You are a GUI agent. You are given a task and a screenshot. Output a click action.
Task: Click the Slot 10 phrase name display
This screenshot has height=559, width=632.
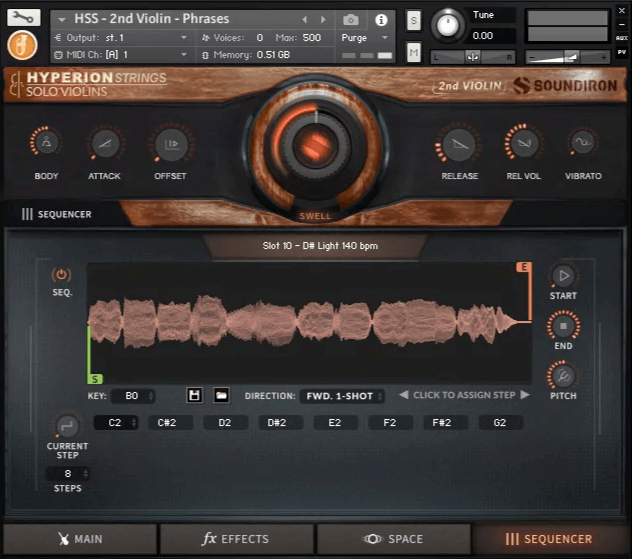tap(320, 246)
